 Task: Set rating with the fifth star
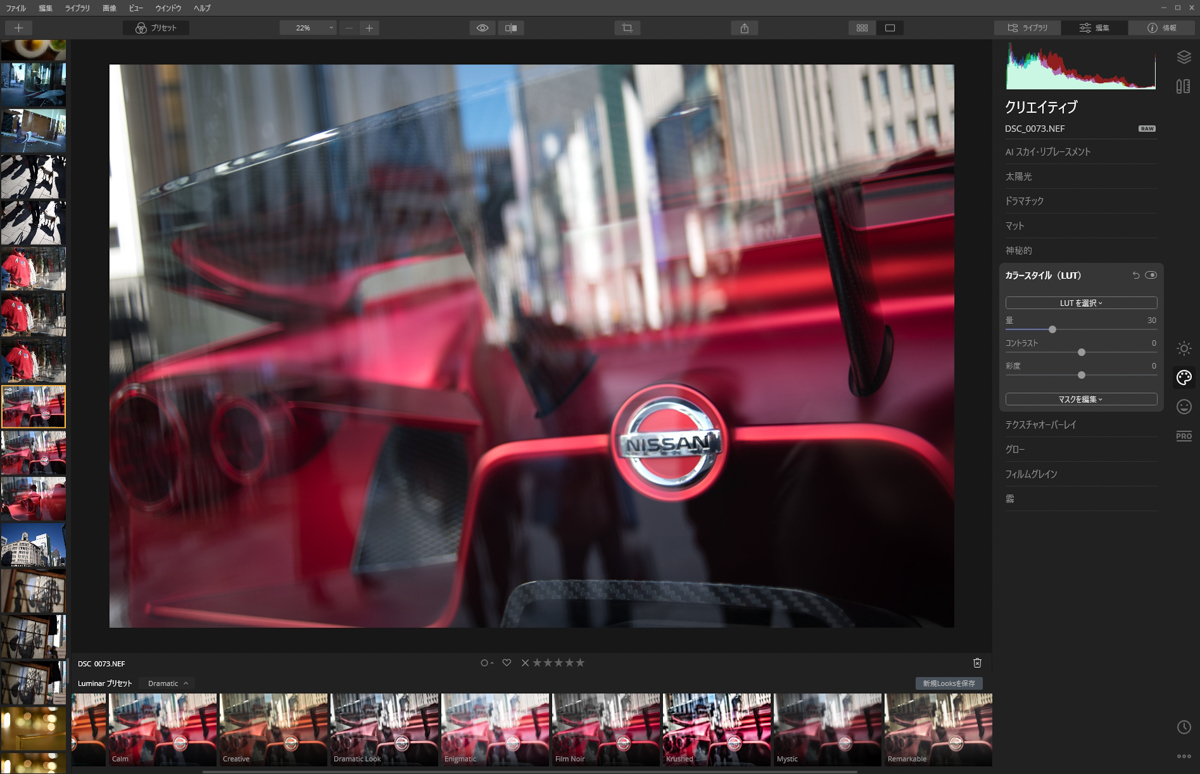pos(580,663)
